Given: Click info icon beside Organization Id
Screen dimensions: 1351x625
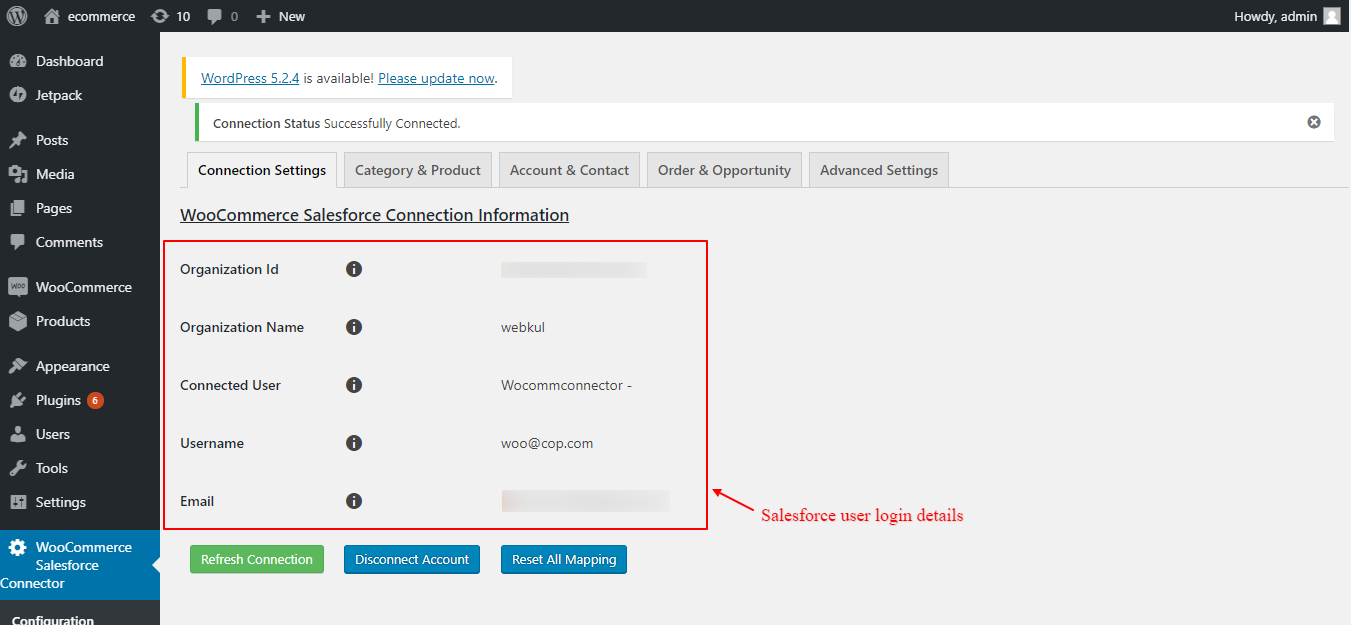Looking at the screenshot, I should 354,269.
